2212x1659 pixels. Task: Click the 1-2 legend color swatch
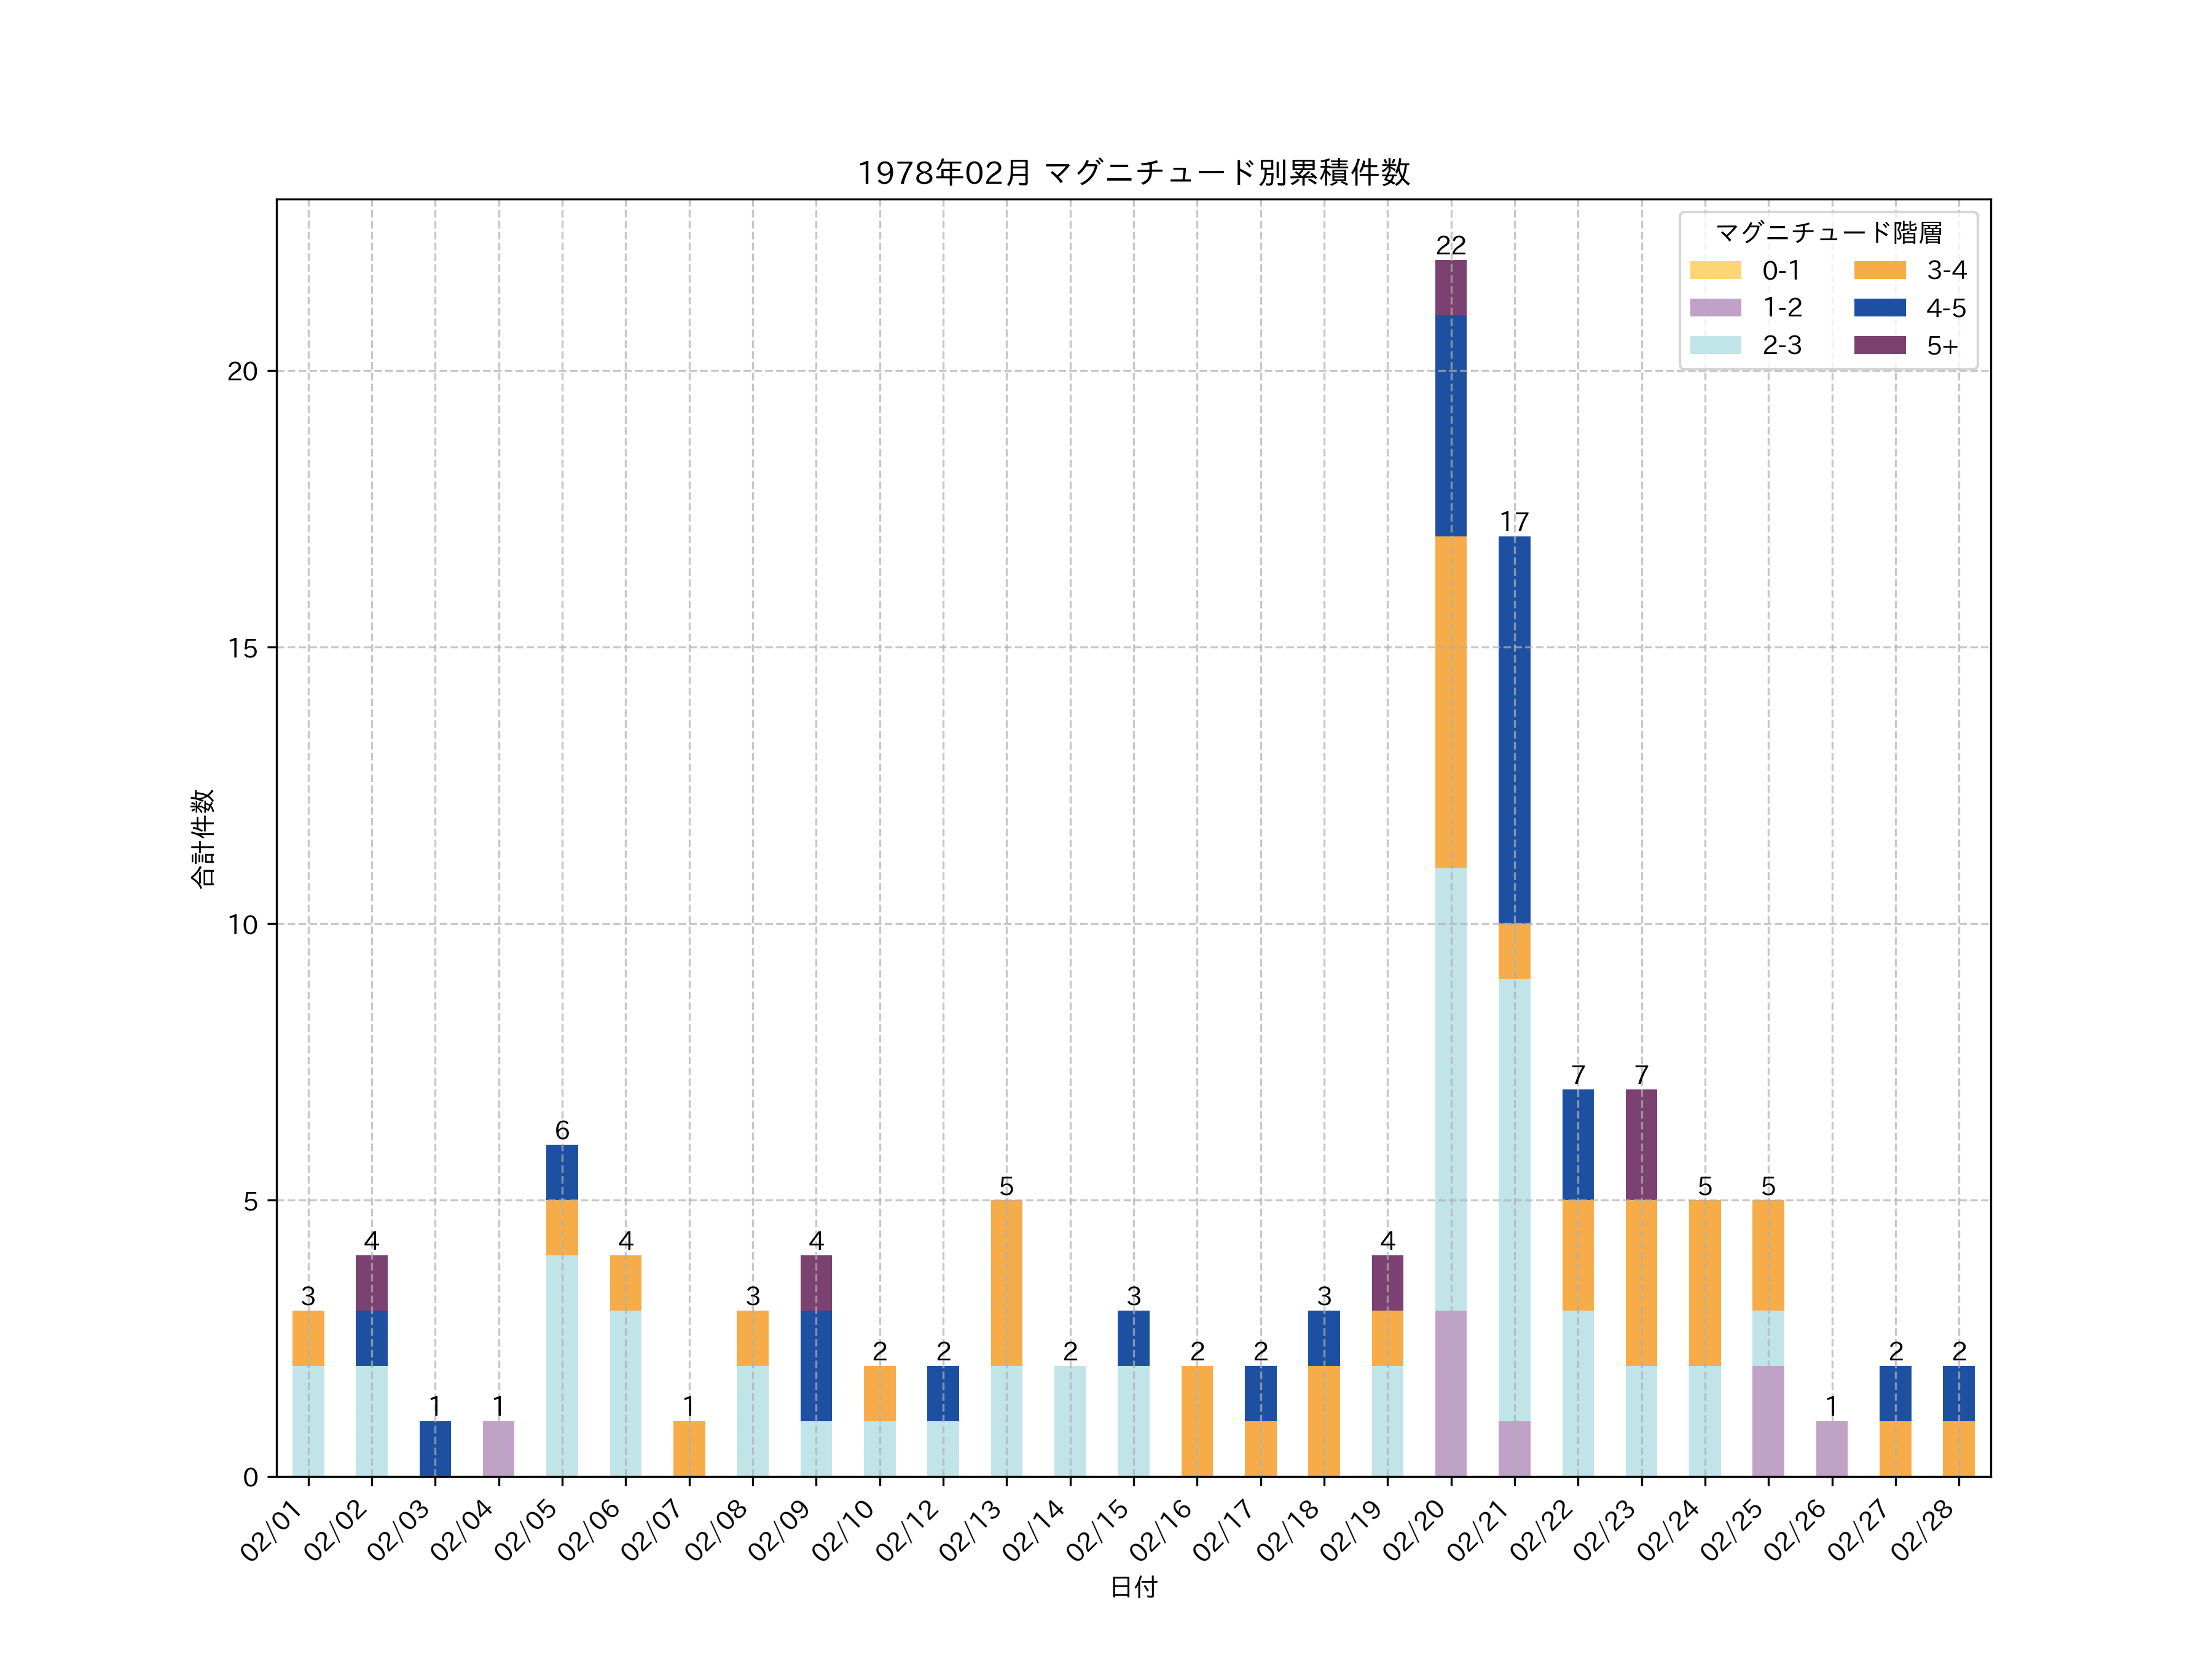click(x=1715, y=308)
